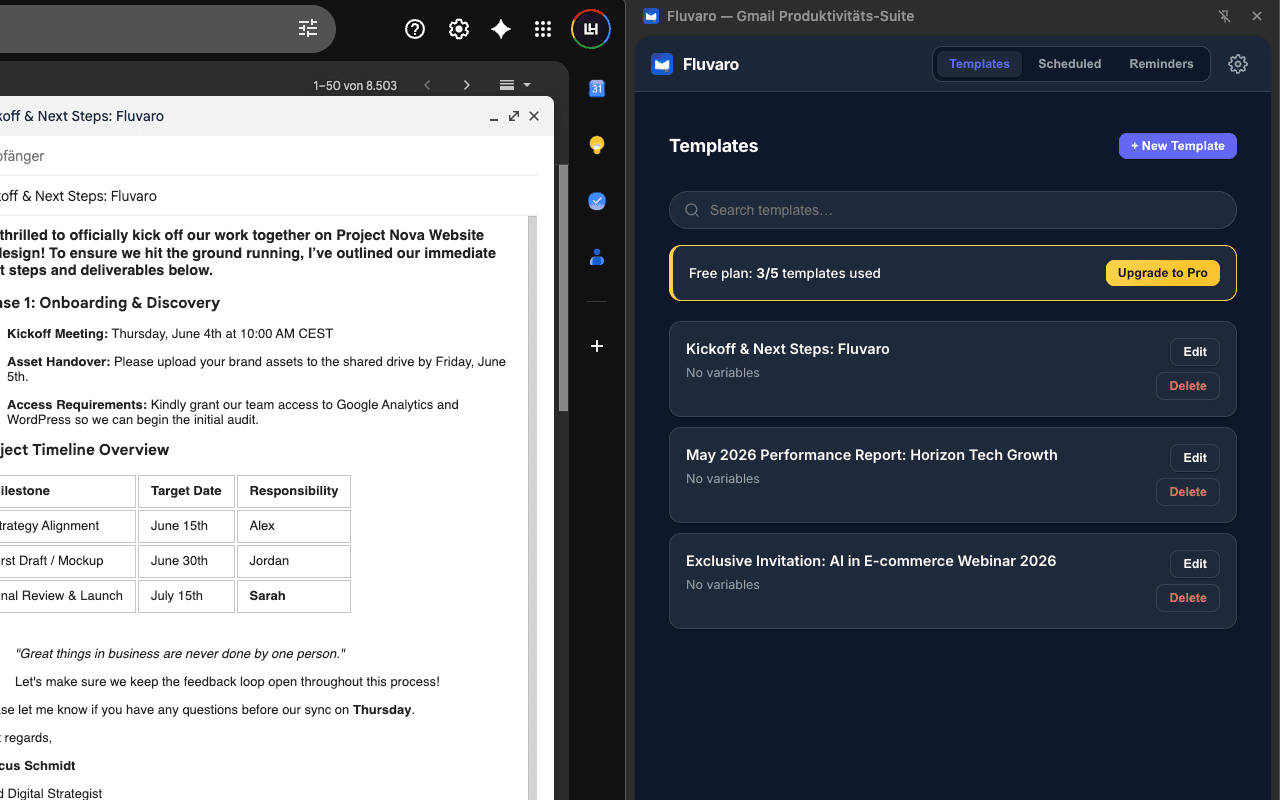Image resolution: width=1280 pixels, height=800 pixels.
Task: Click the Sarah table cell
Action: point(294,596)
